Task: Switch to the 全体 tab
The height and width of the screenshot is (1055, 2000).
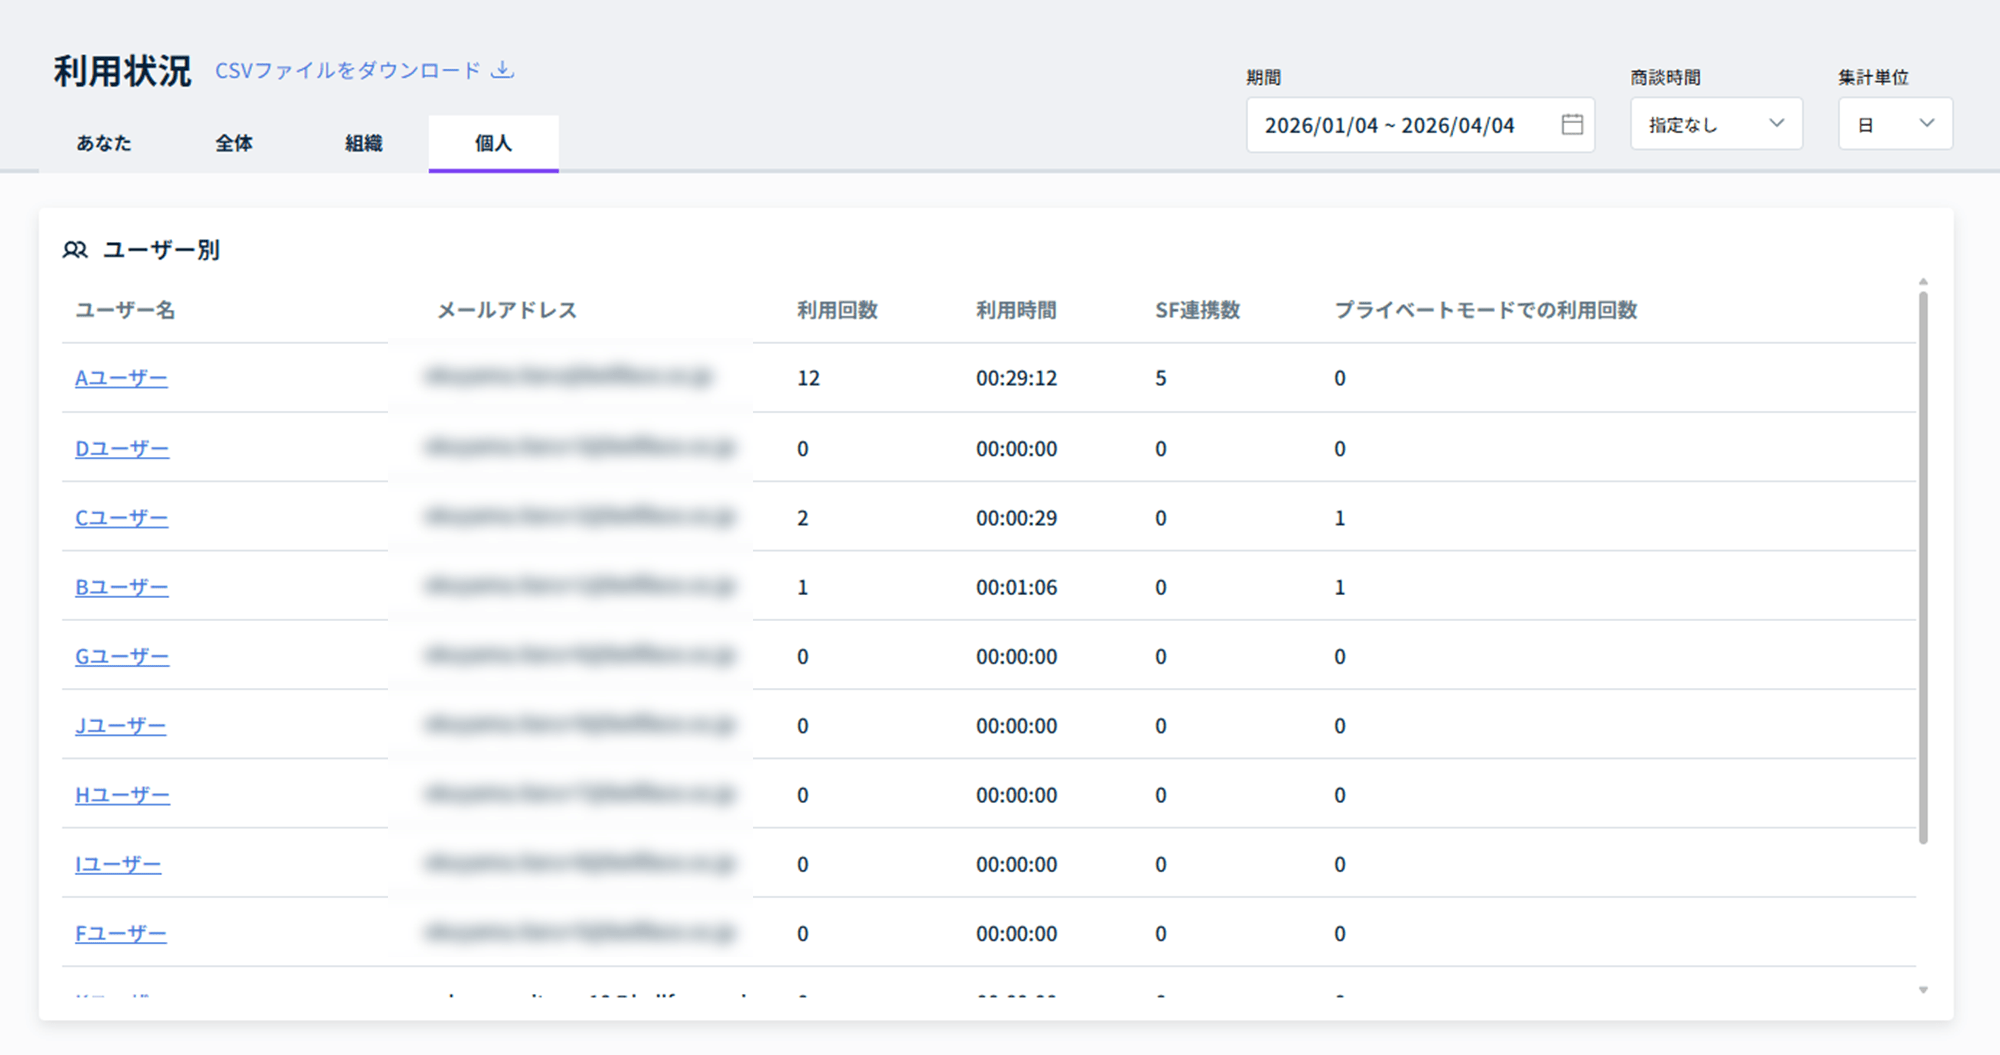Action: [234, 143]
